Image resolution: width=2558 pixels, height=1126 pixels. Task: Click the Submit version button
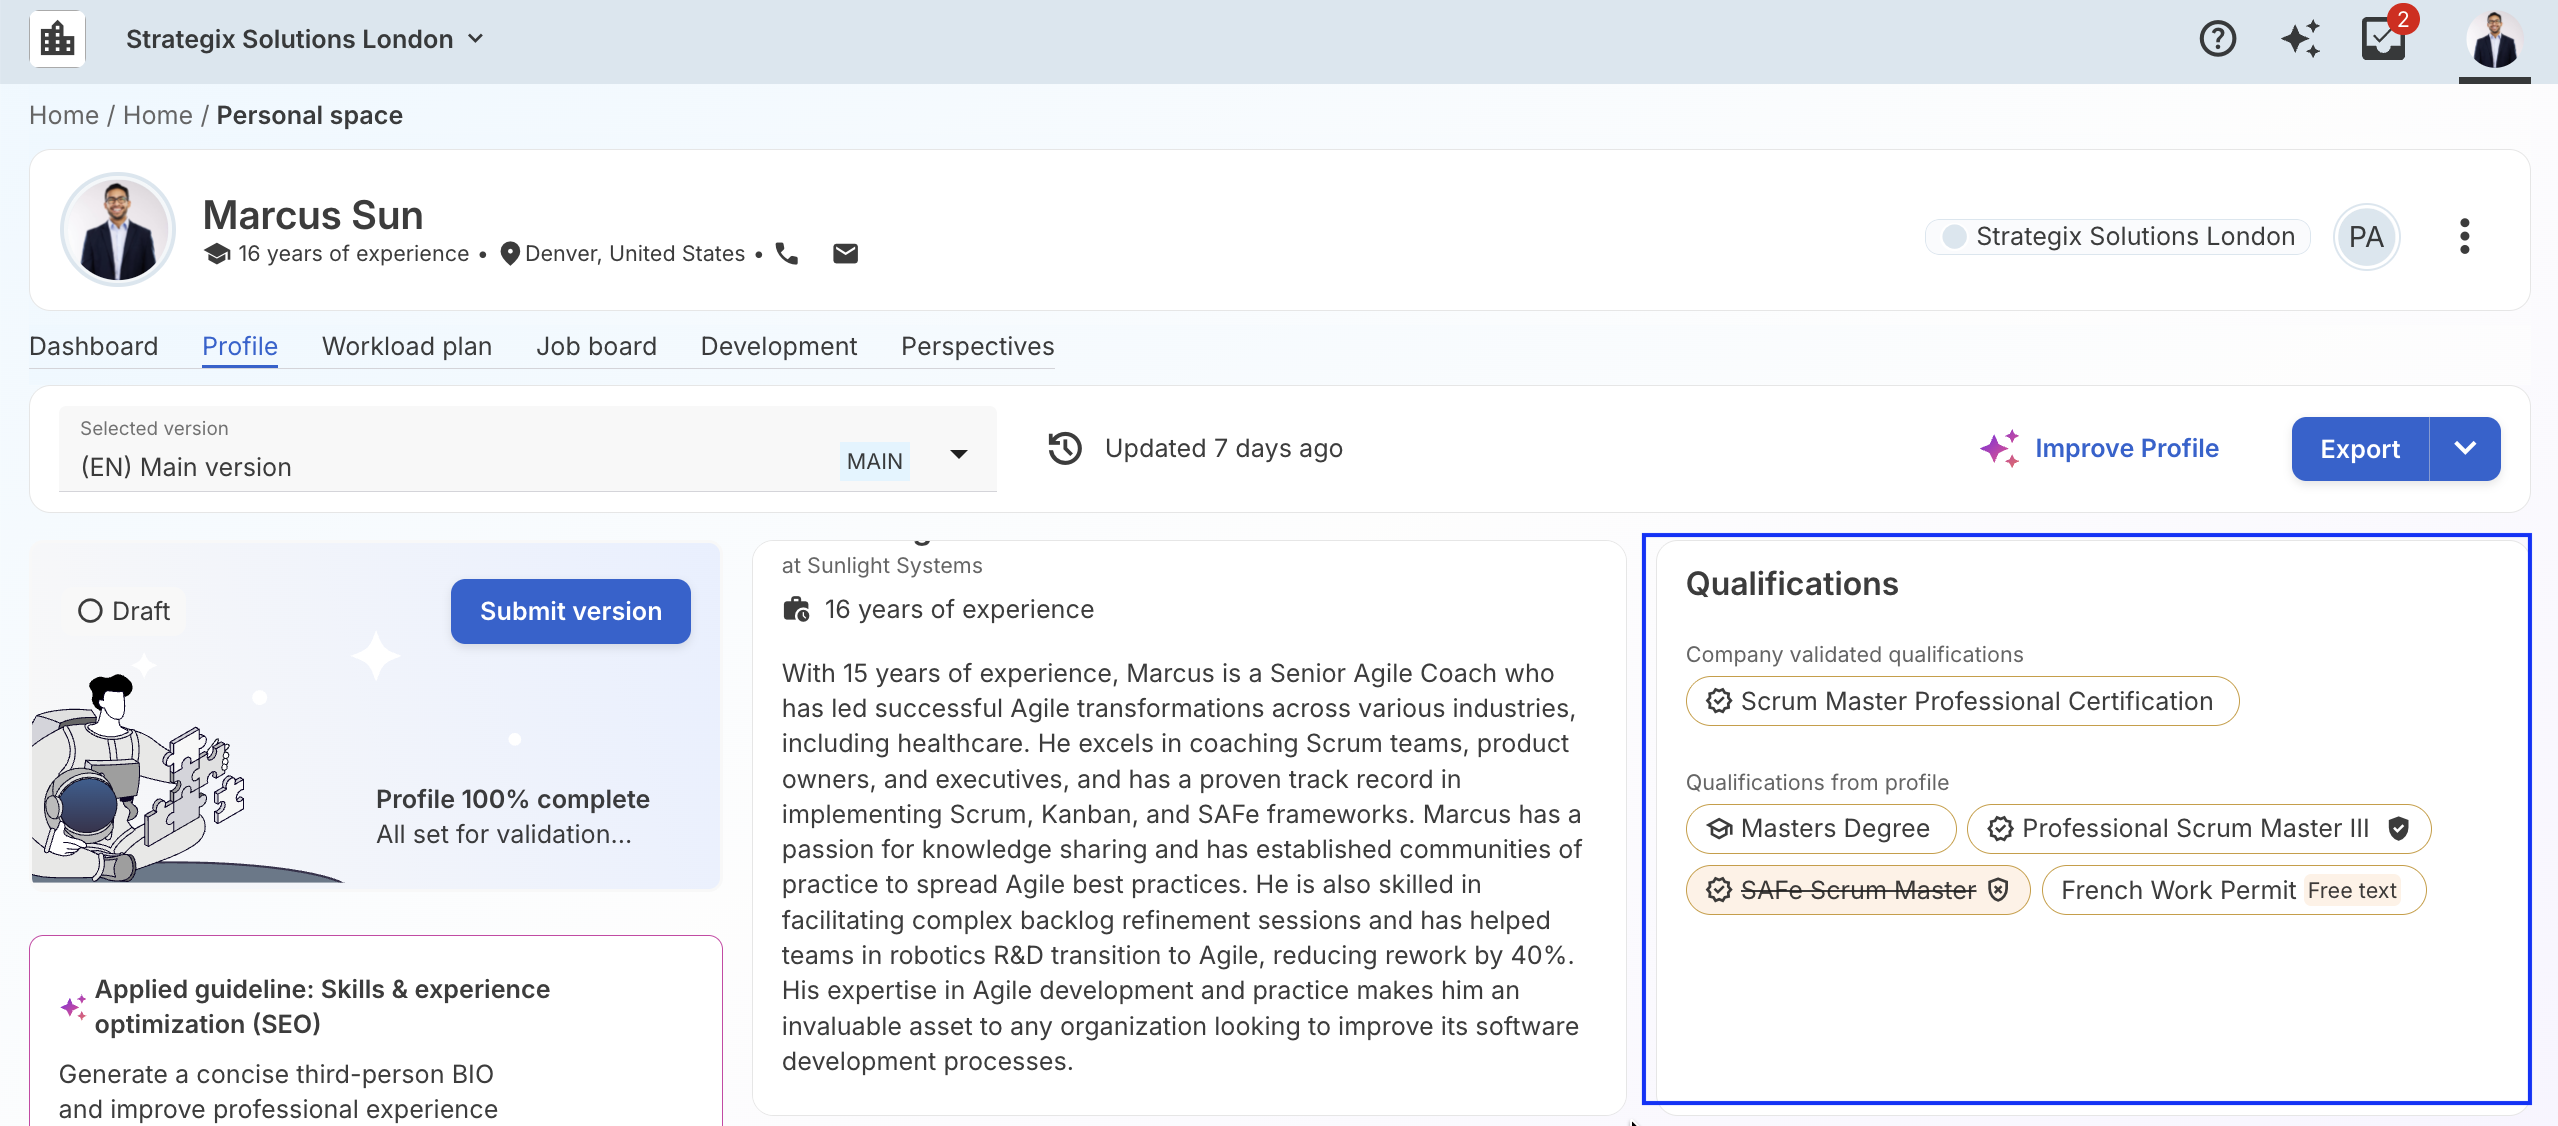[570, 611]
